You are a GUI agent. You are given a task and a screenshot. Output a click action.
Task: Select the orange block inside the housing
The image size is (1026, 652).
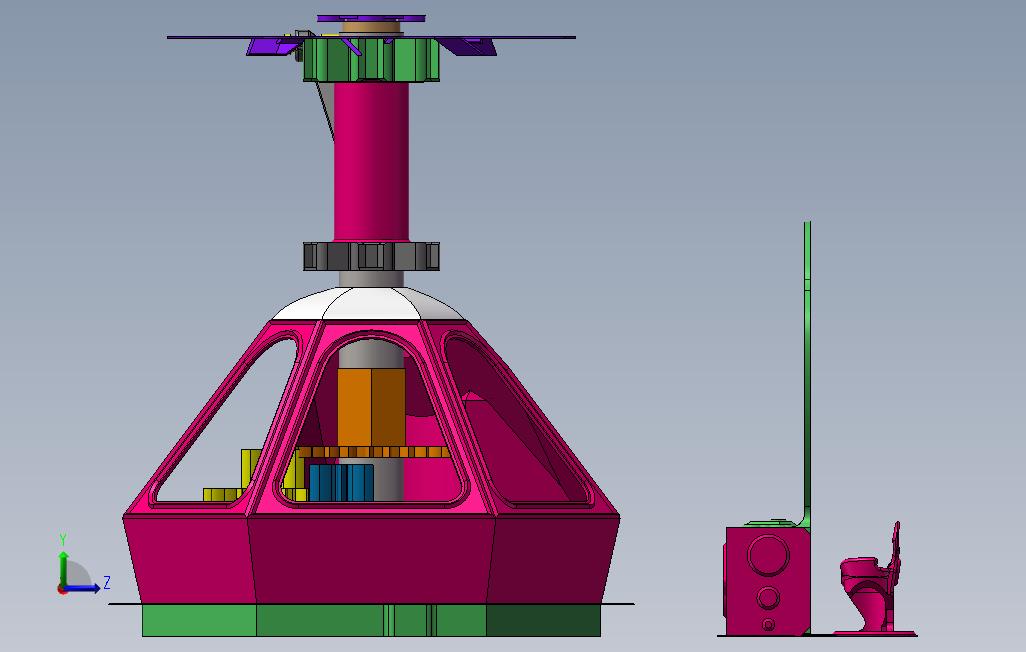pos(371,407)
